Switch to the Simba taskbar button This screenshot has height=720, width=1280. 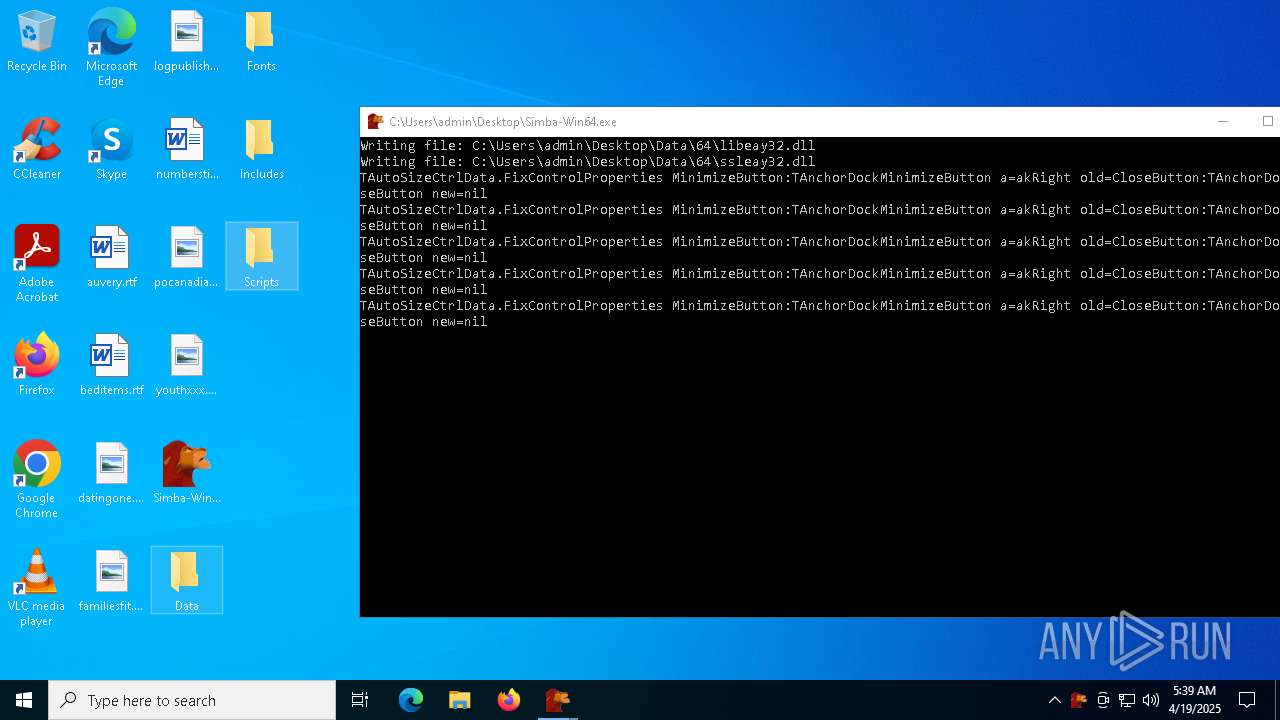[558, 700]
